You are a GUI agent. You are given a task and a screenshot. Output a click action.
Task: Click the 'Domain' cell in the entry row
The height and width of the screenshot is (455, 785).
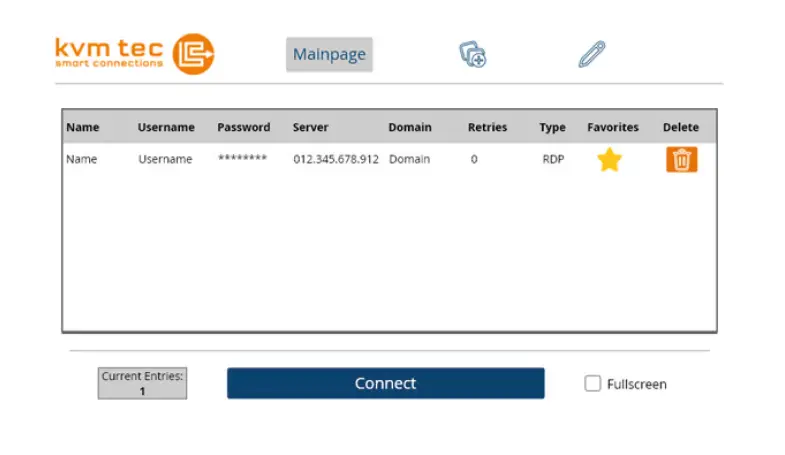coord(410,159)
